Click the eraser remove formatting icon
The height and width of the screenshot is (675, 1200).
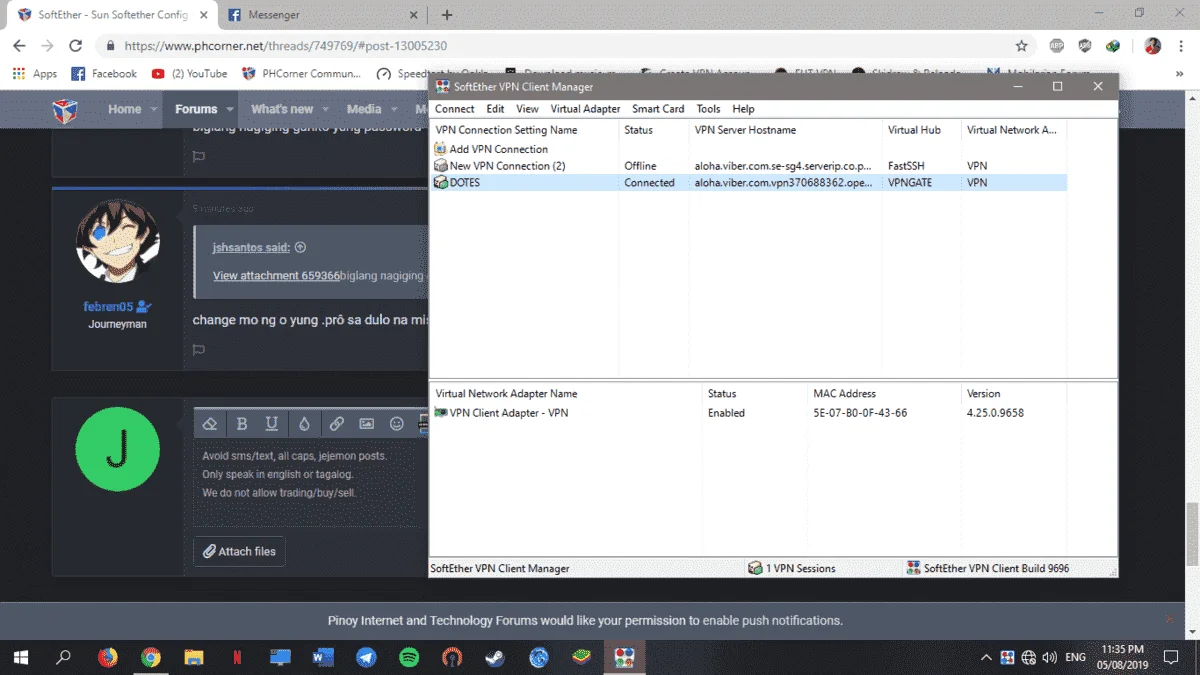click(x=210, y=424)
